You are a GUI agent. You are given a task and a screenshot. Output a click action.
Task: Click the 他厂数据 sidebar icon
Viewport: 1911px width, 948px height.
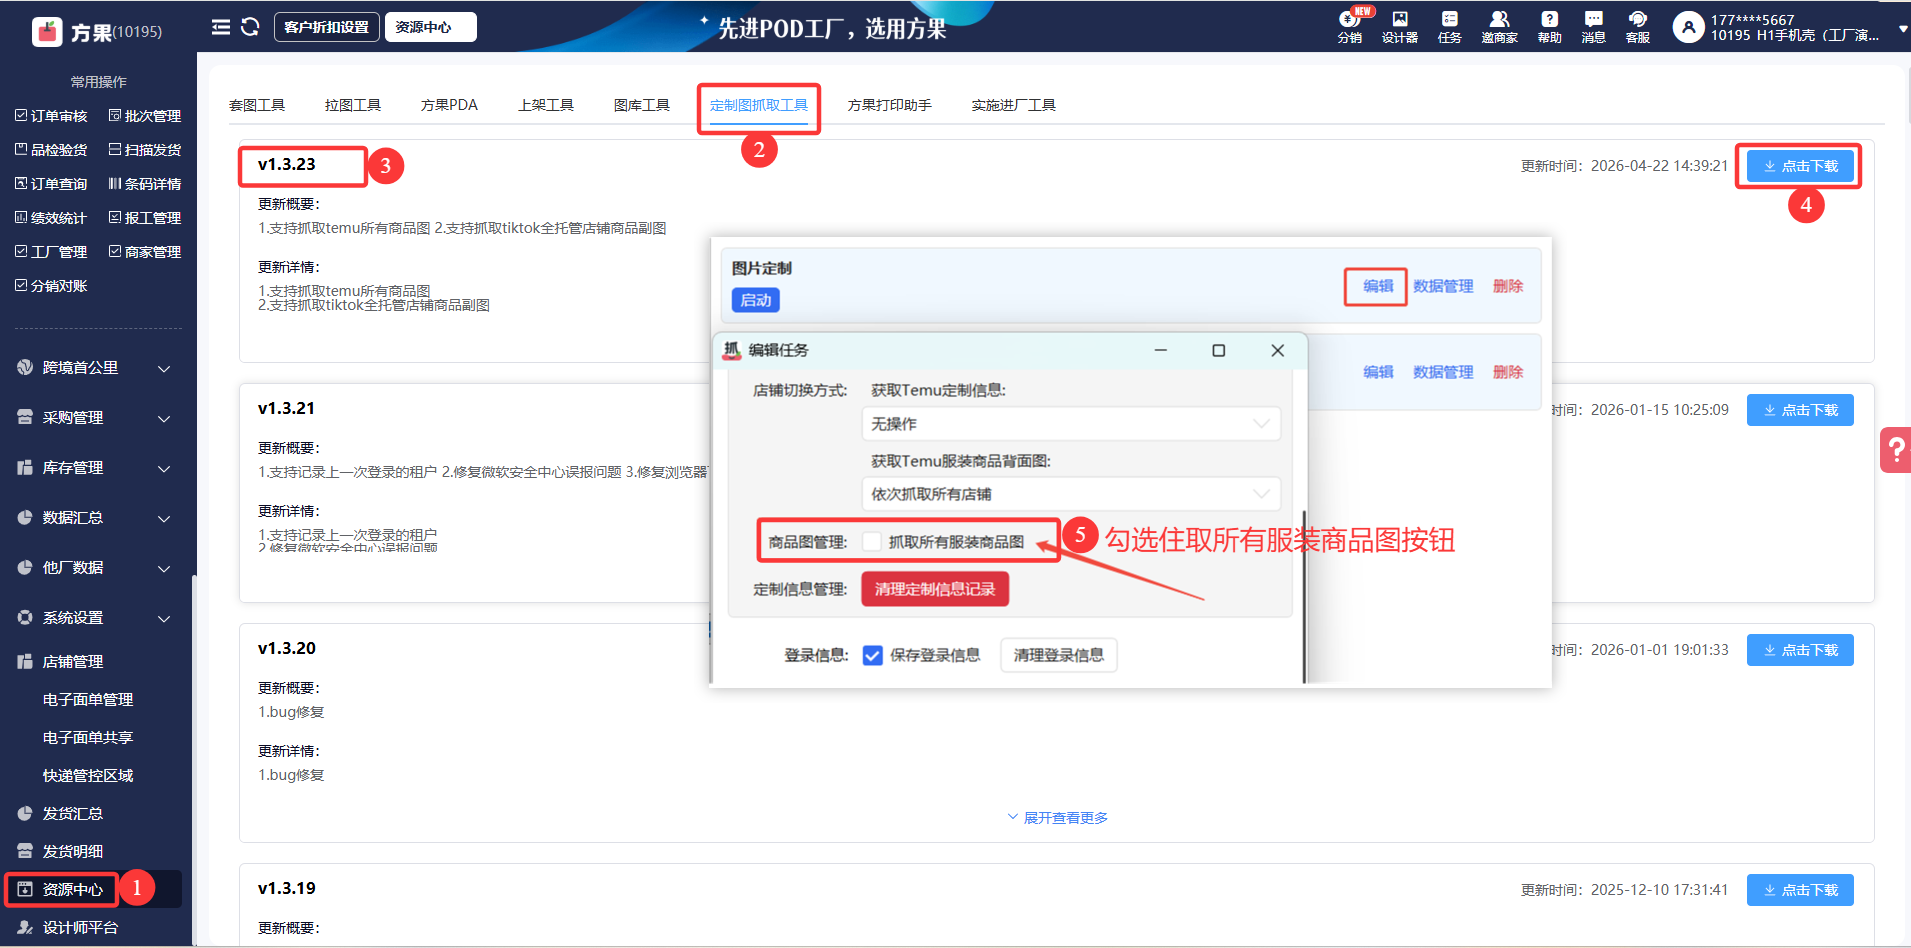point(25,568)
